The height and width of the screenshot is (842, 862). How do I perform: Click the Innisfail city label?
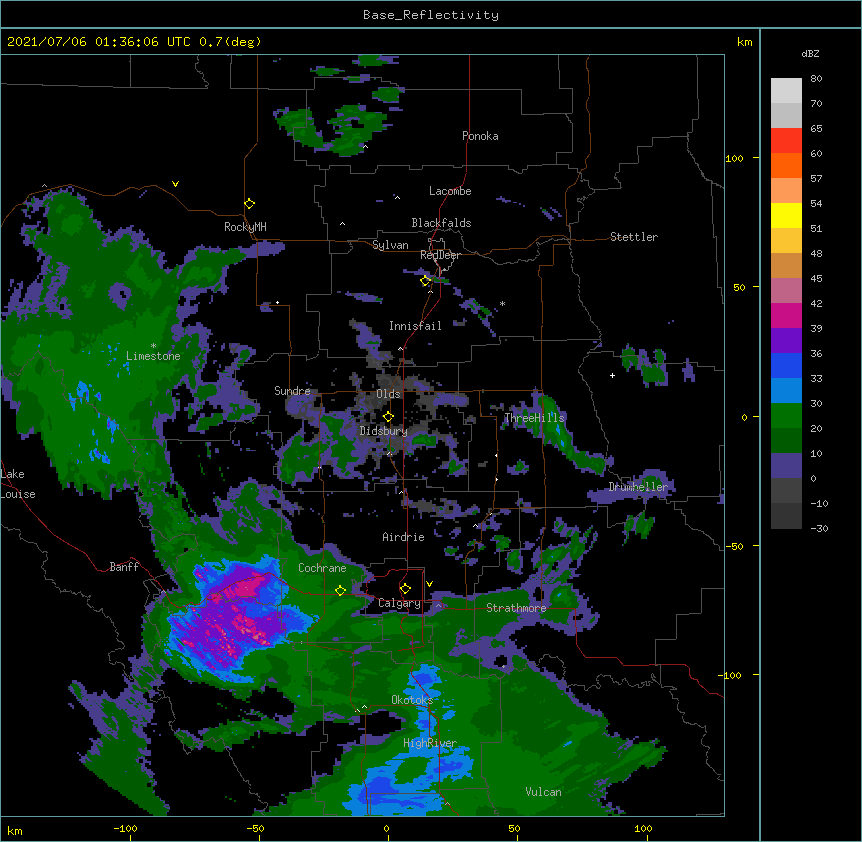click(x=415, y=326)
